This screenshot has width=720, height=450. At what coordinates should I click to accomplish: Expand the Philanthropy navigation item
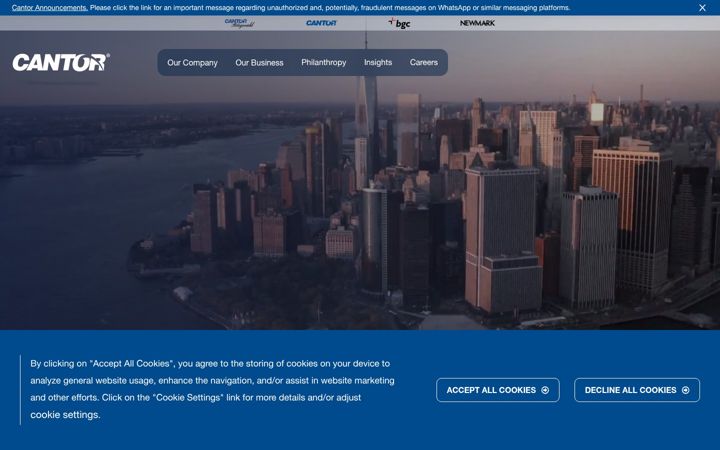324,62
